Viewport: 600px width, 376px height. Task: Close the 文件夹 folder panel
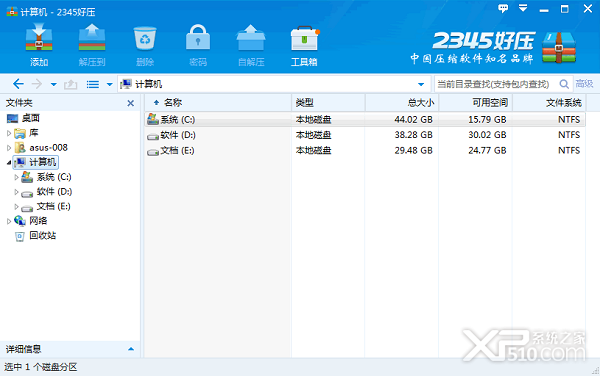click(x=130, y=103)
